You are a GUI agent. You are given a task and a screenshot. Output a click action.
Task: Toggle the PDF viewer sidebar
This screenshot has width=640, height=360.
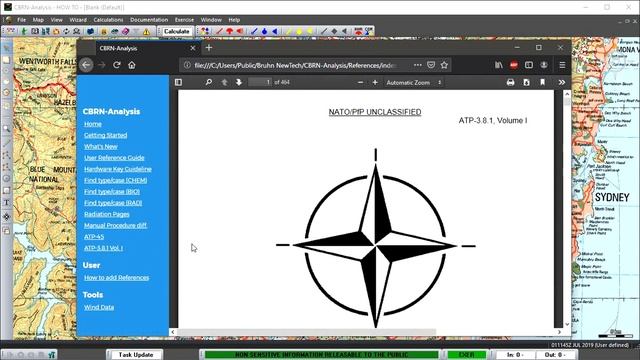pos(178,82)
